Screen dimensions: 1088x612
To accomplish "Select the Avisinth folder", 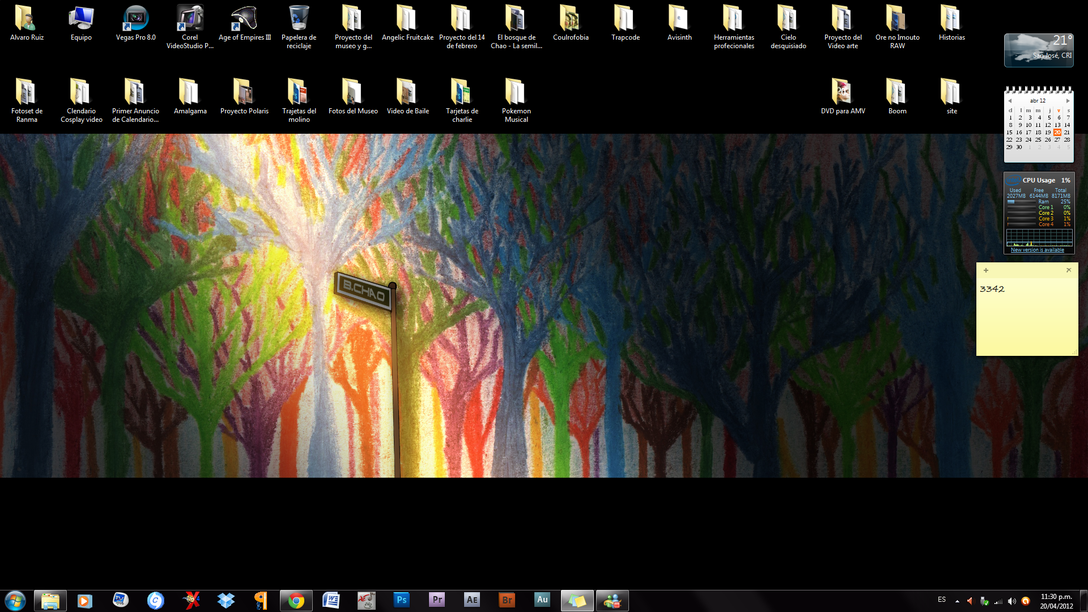I will [x=679, y=23].
